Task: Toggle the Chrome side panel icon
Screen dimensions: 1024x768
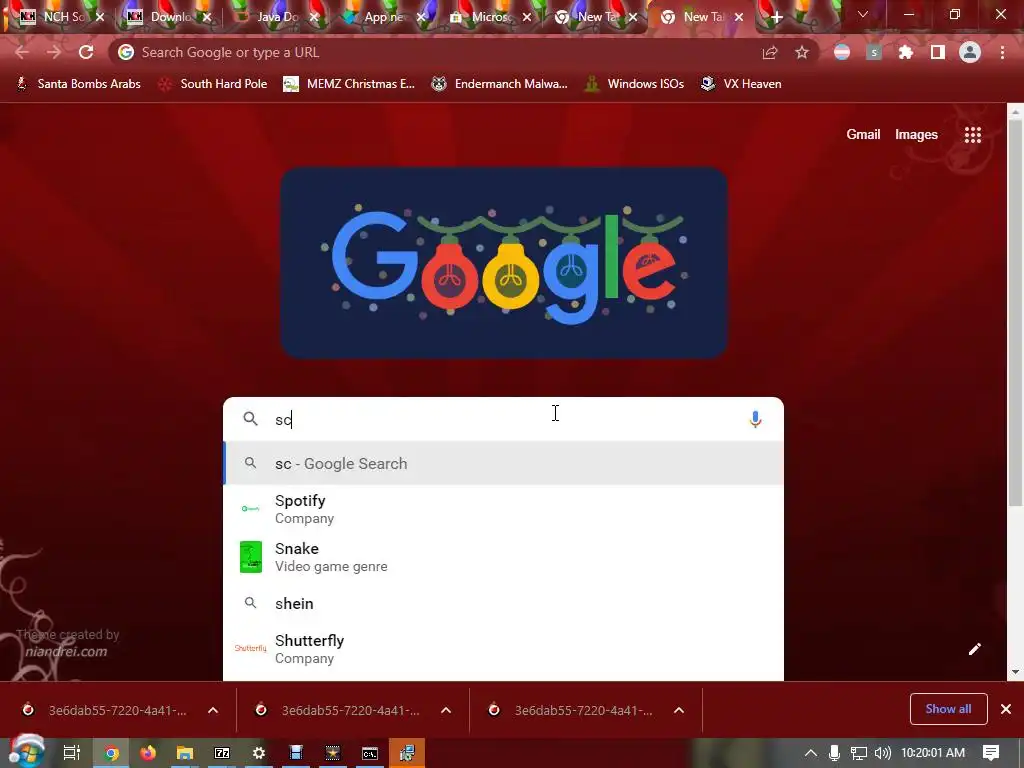Action: (x=938, y=52)
